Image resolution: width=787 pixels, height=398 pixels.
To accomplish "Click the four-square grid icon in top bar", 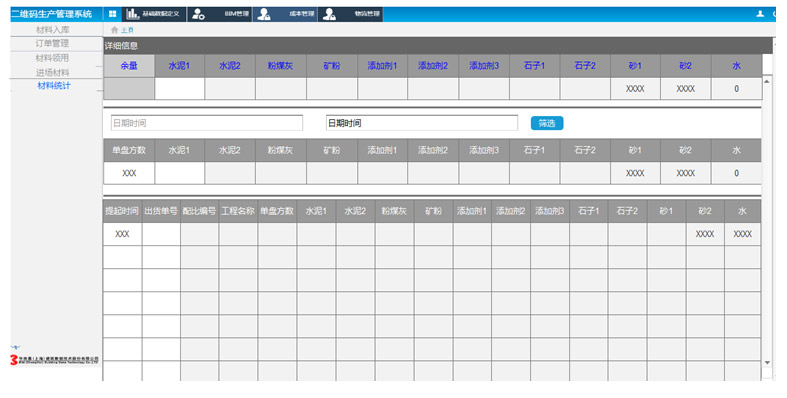I will click(112, 14).
